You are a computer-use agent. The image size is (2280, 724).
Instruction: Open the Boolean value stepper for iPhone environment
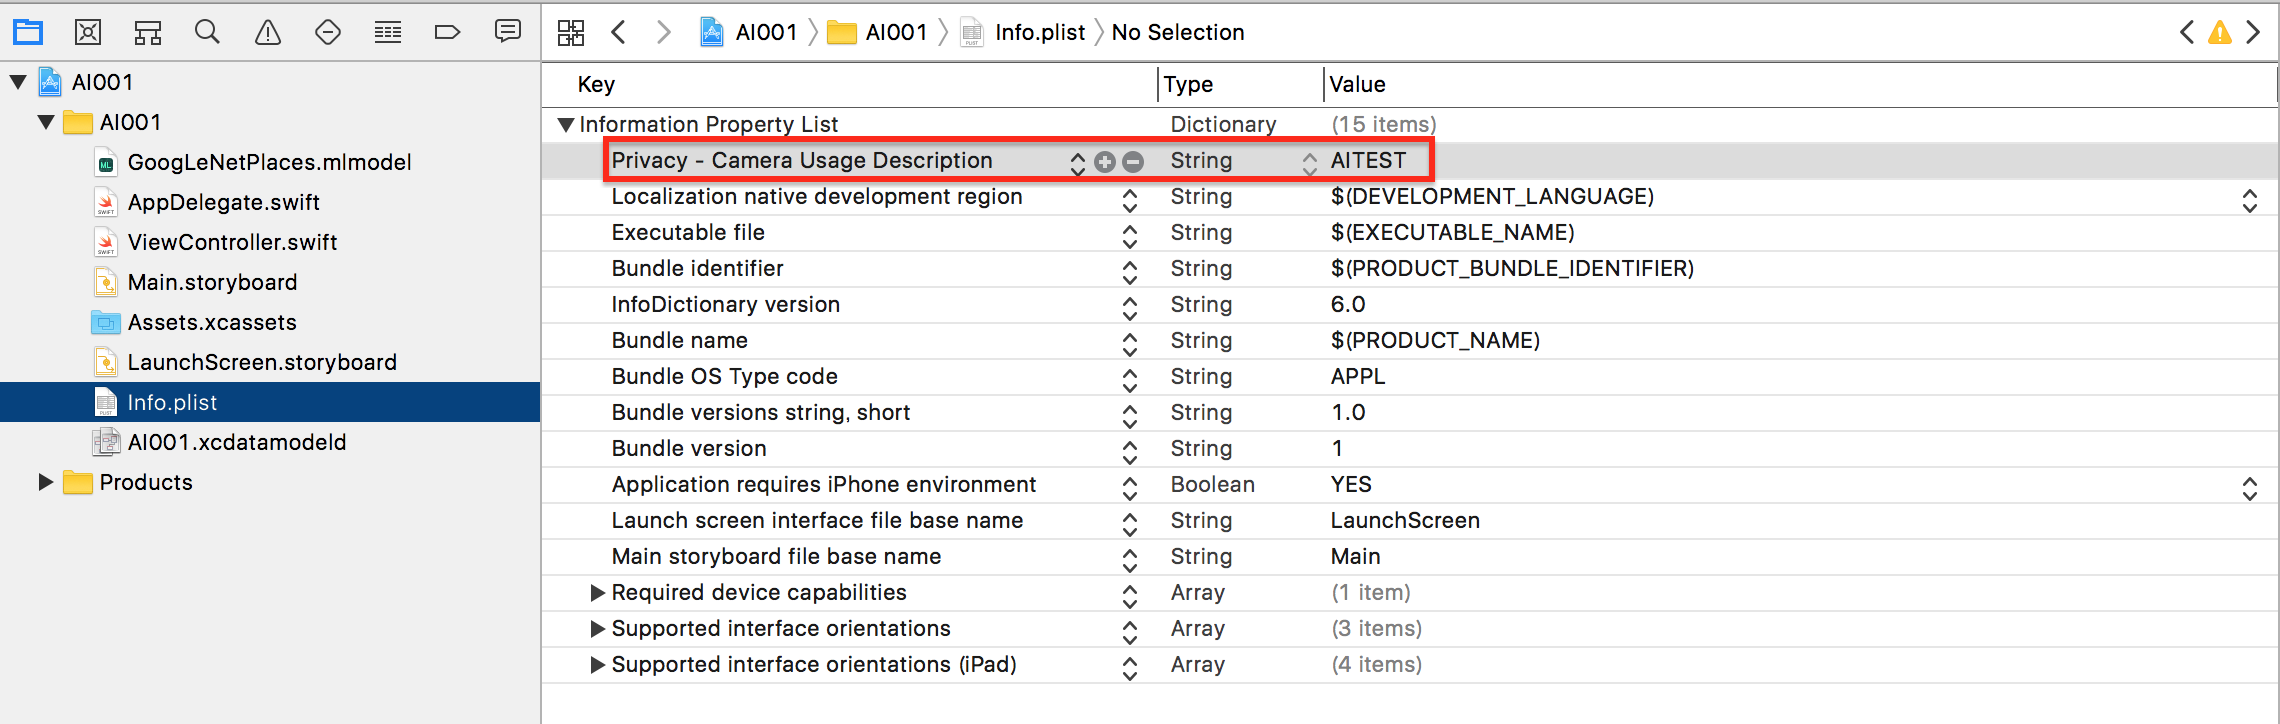2249,488
